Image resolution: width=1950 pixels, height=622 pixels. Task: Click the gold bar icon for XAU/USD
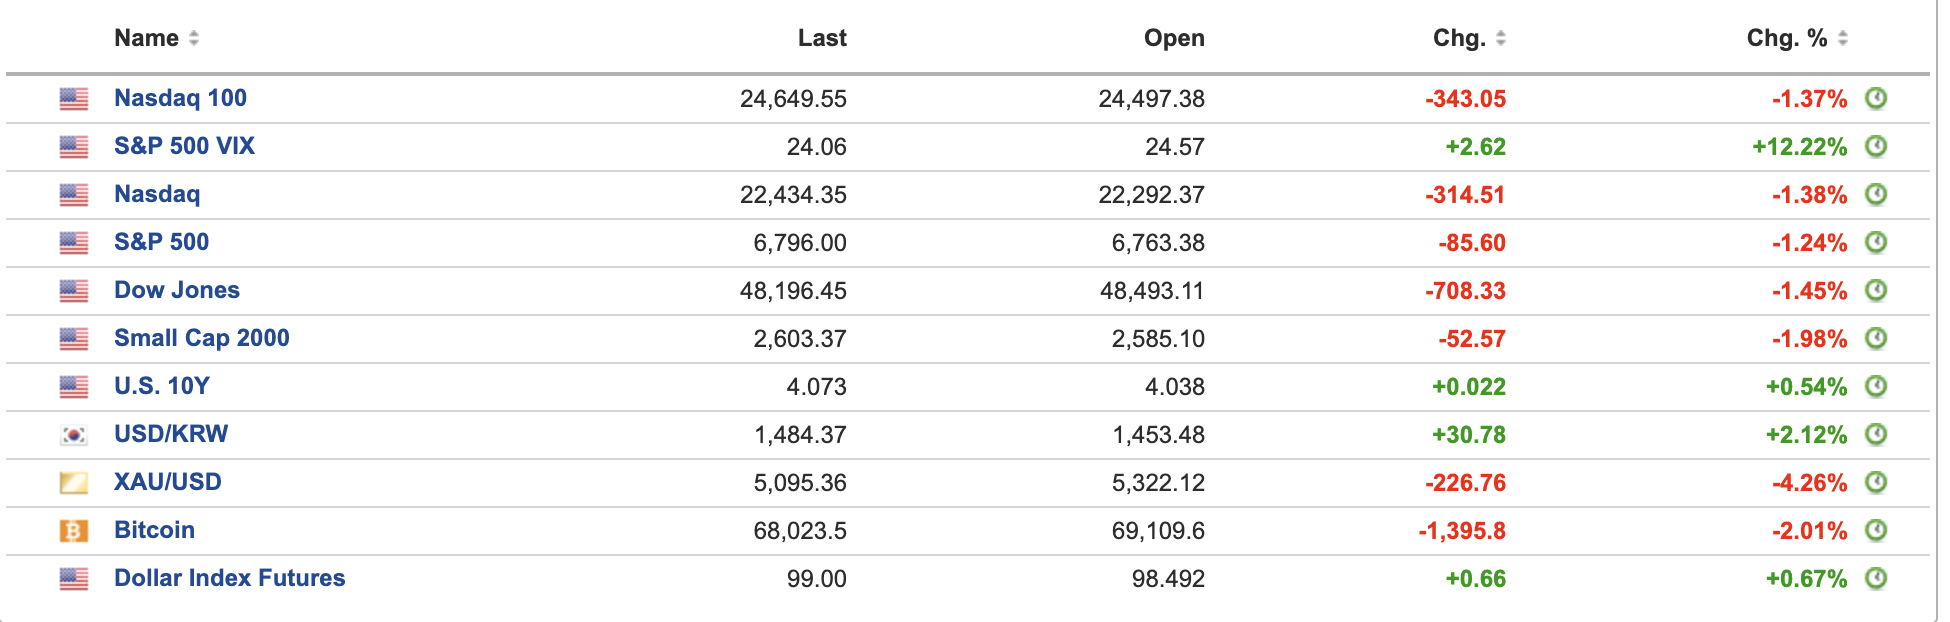[74, 483]
